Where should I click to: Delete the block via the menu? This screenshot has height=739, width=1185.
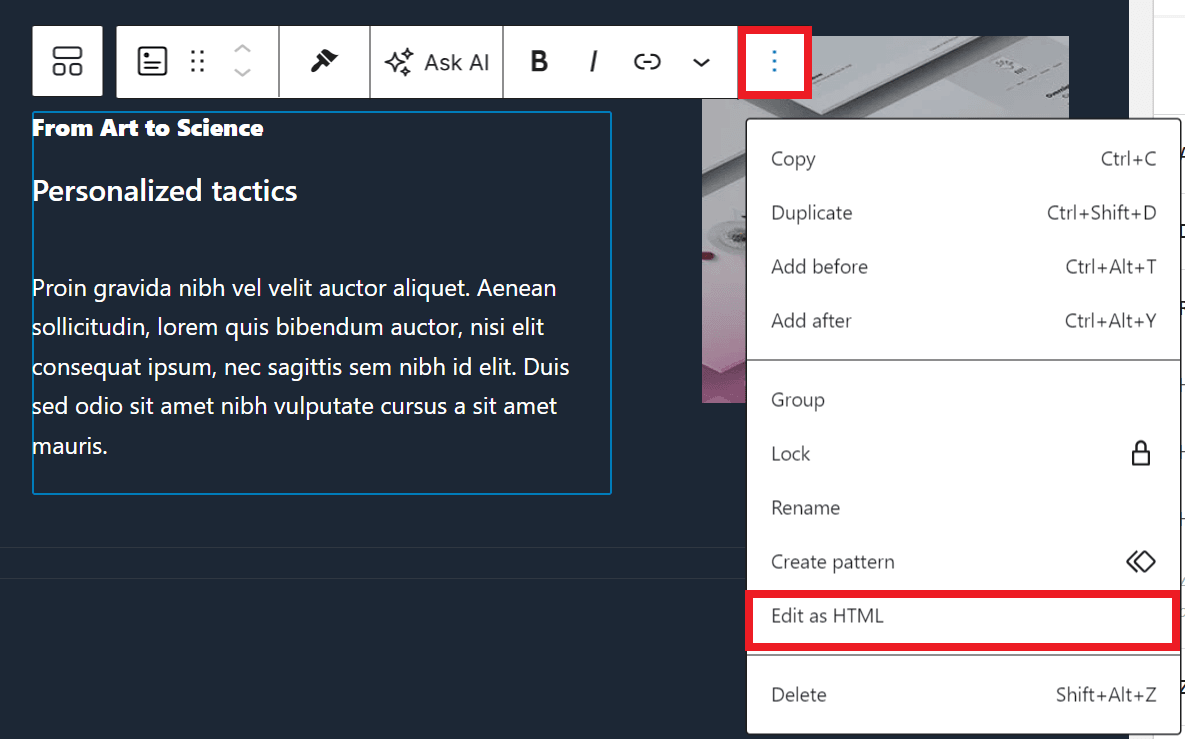pyautogui.click(x=798, y=695)
